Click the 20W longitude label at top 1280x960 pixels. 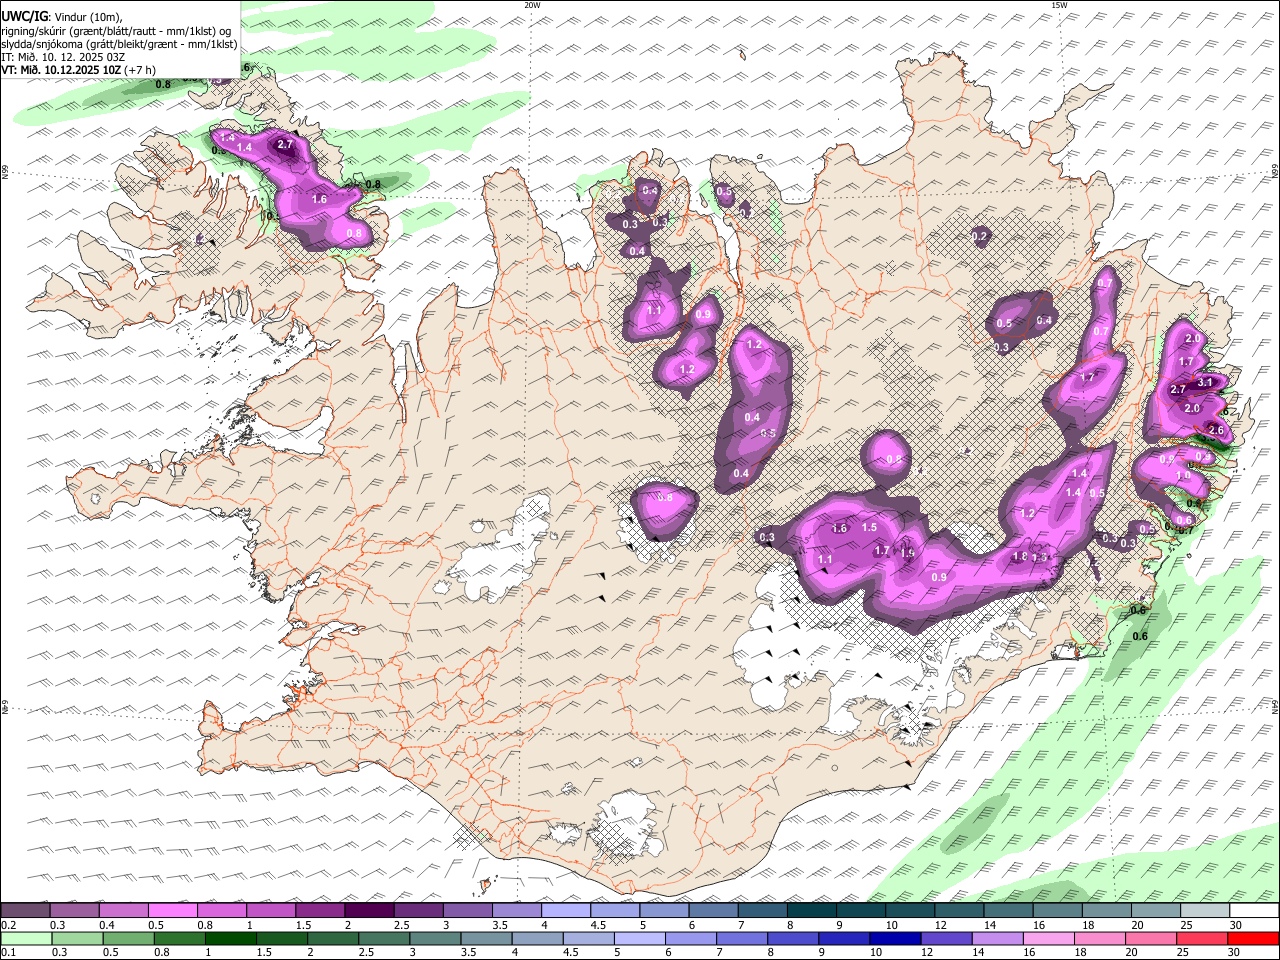[x=532, y=5]
